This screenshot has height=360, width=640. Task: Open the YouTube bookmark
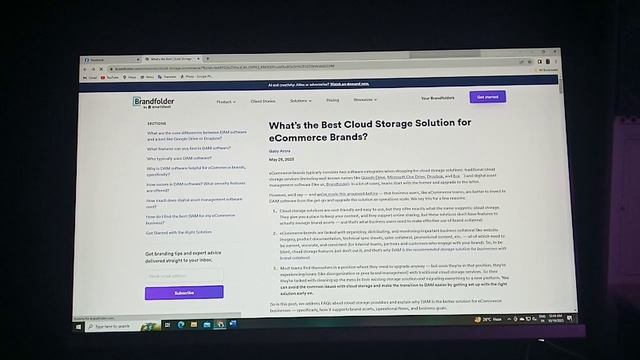coord(109,77)
